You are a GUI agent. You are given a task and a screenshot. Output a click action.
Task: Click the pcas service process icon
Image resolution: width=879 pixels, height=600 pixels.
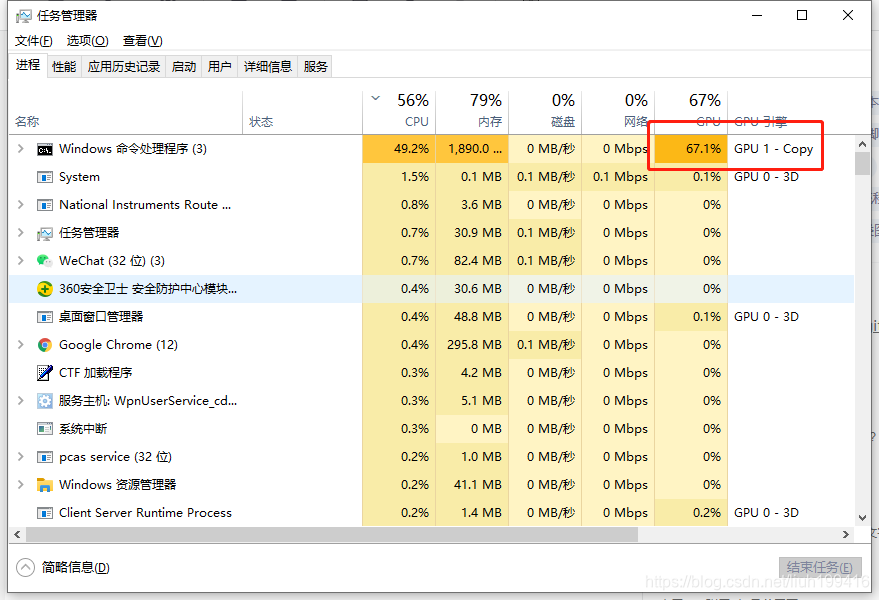pyautogui.click(x=45, y=457)
